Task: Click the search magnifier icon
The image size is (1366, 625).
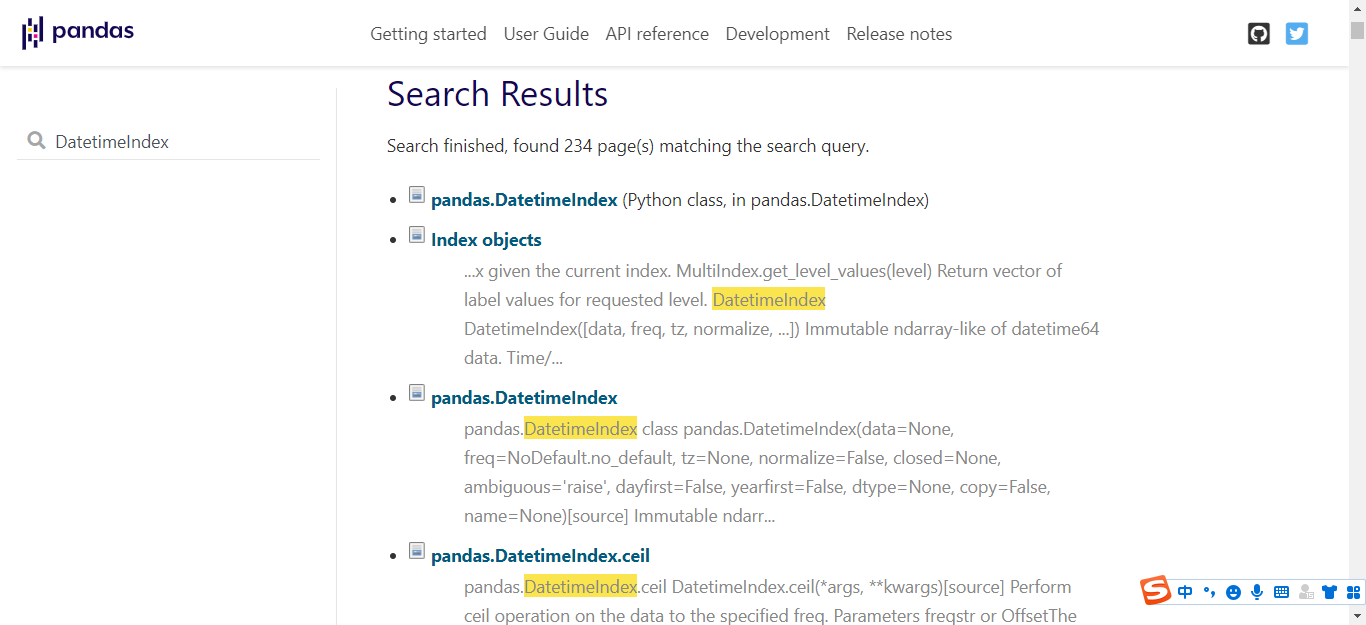Action: 36,141
